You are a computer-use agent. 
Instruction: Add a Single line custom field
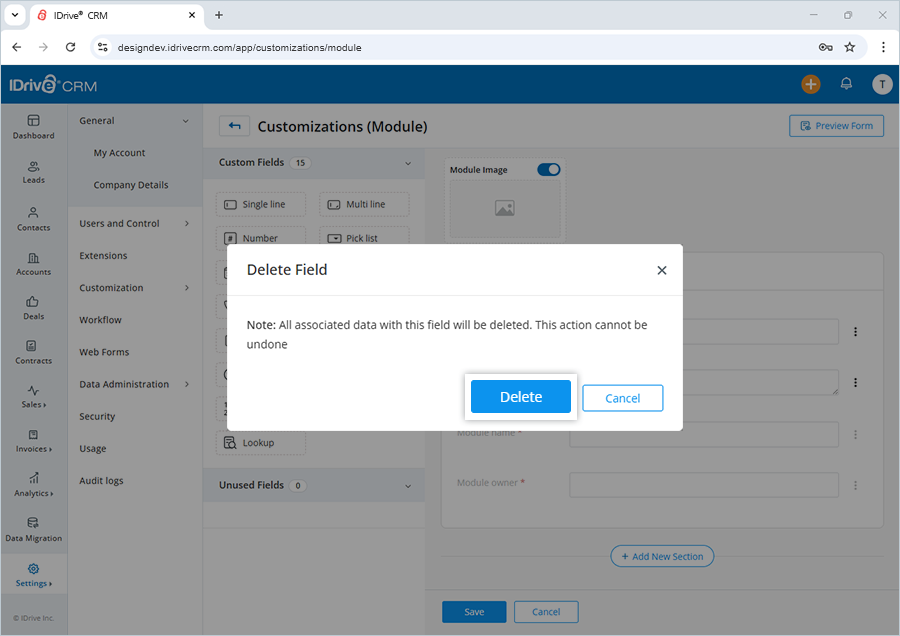click(260, 204)
